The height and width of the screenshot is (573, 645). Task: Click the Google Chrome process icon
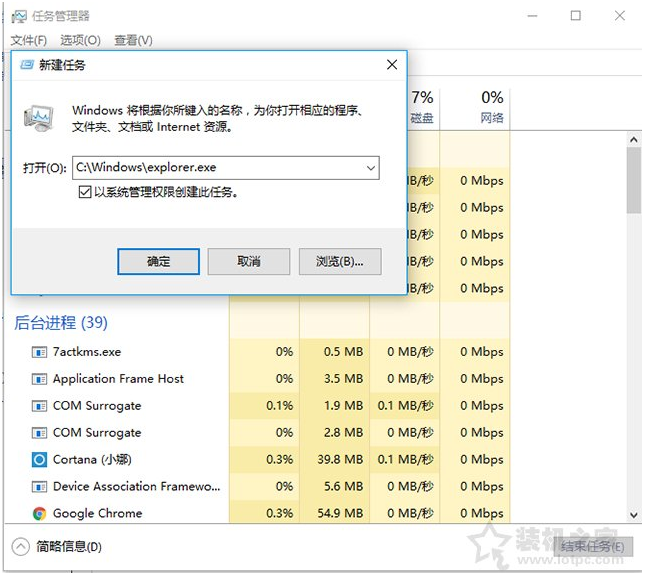pos(39,514)
